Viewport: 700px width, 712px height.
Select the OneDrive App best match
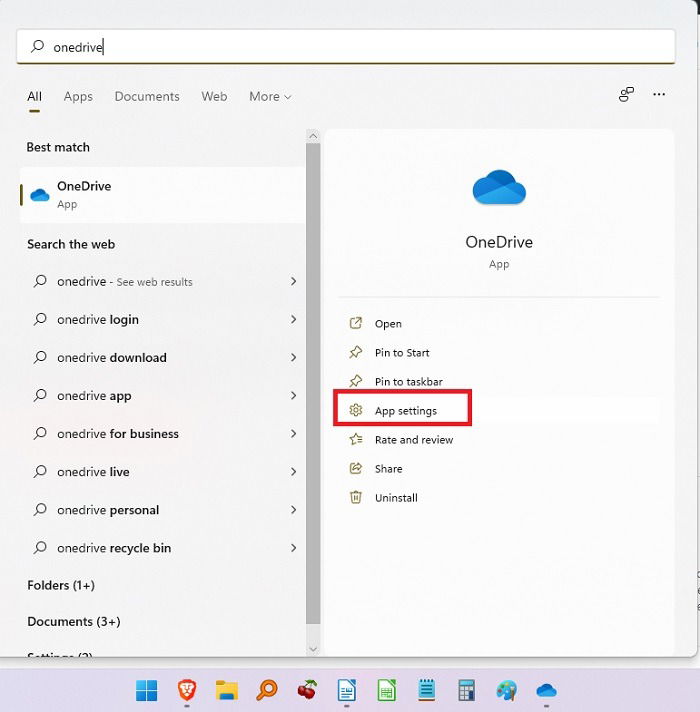pos(163,195)
